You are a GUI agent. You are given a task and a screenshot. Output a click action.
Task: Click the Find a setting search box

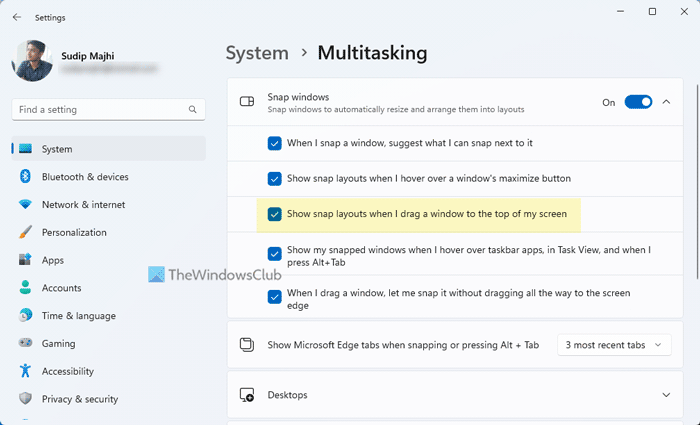(100, 109)
